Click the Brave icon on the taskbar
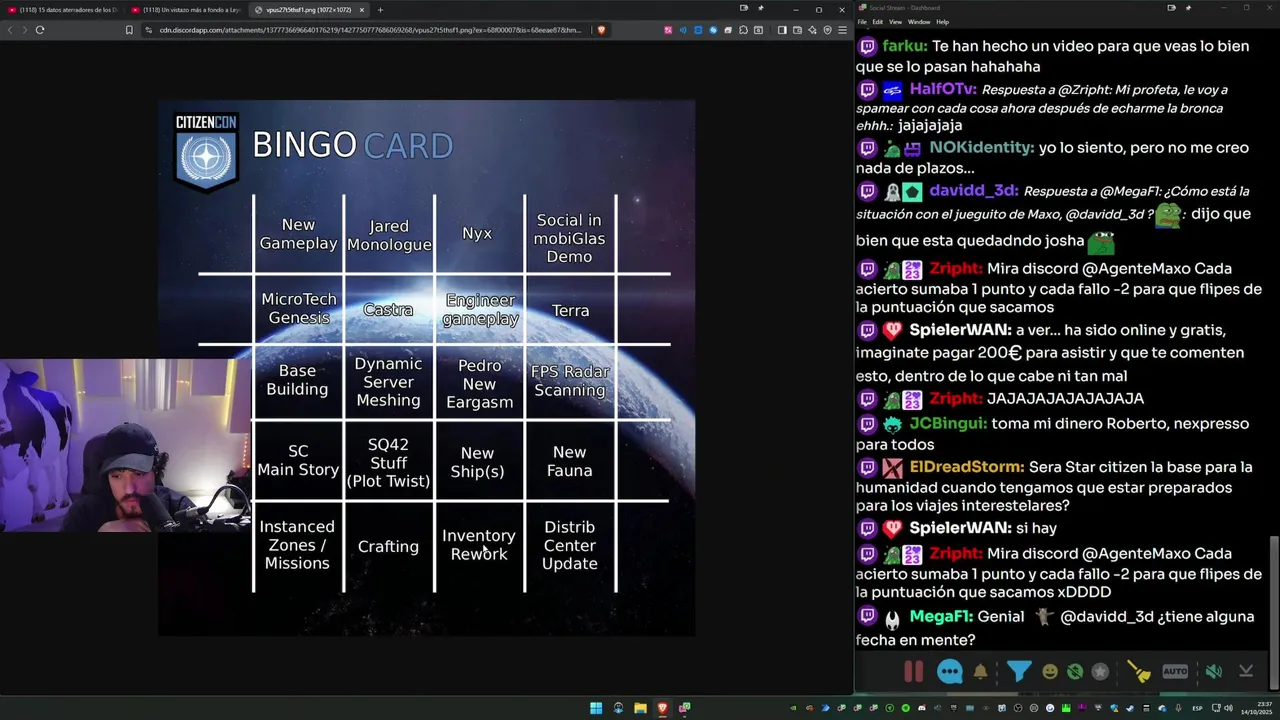Image resolution: width=1280 pixels, height=720 pixels. 662,708
